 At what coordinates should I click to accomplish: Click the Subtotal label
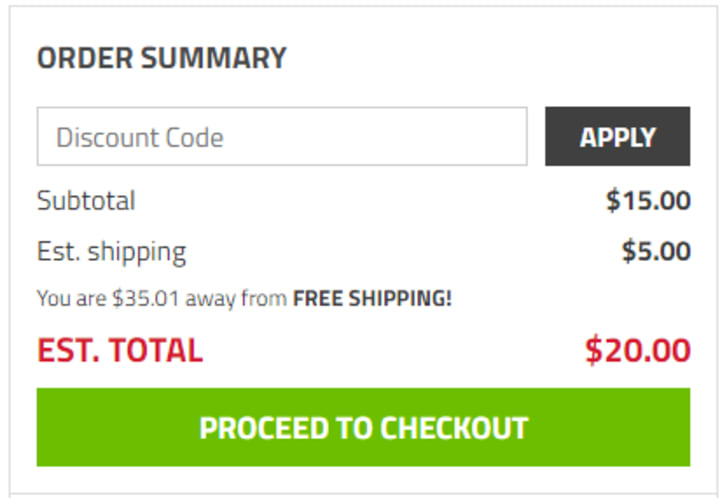(86, 201)
